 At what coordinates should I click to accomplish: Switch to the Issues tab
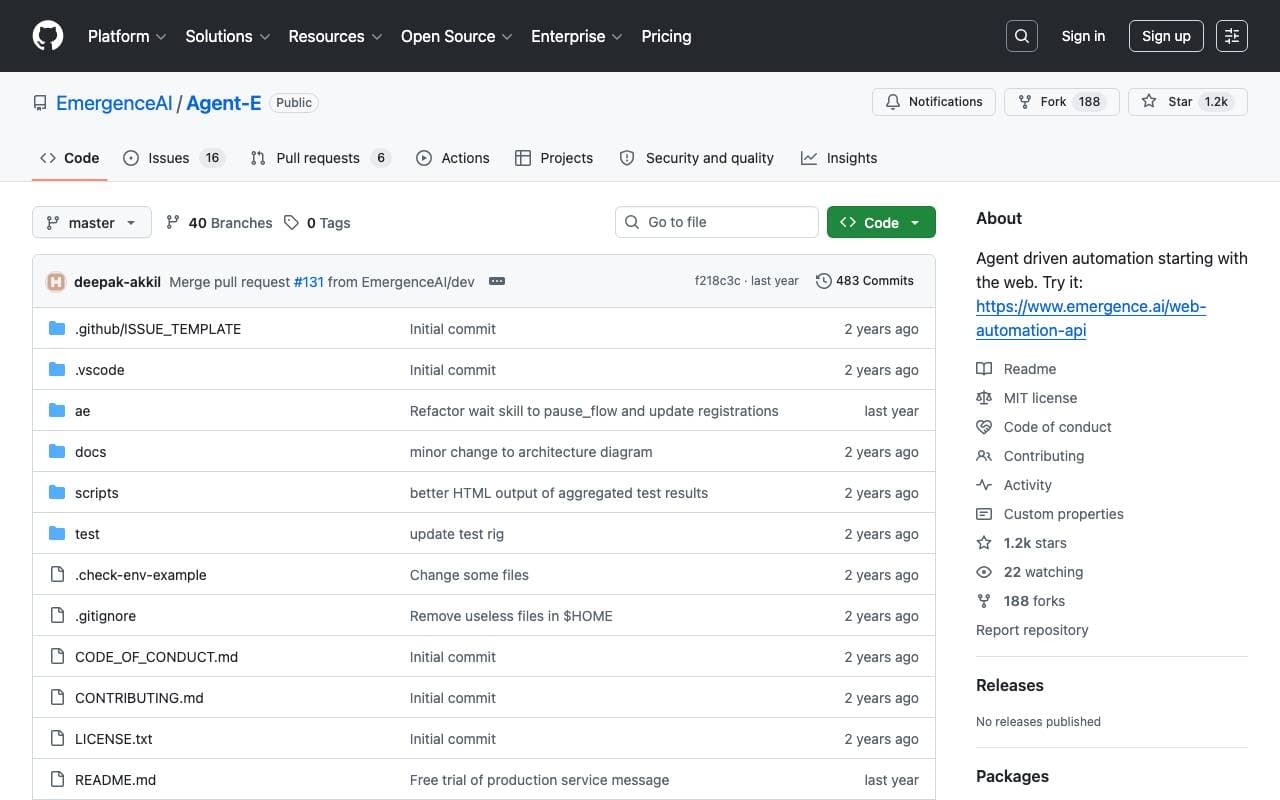tap(174, 158)
